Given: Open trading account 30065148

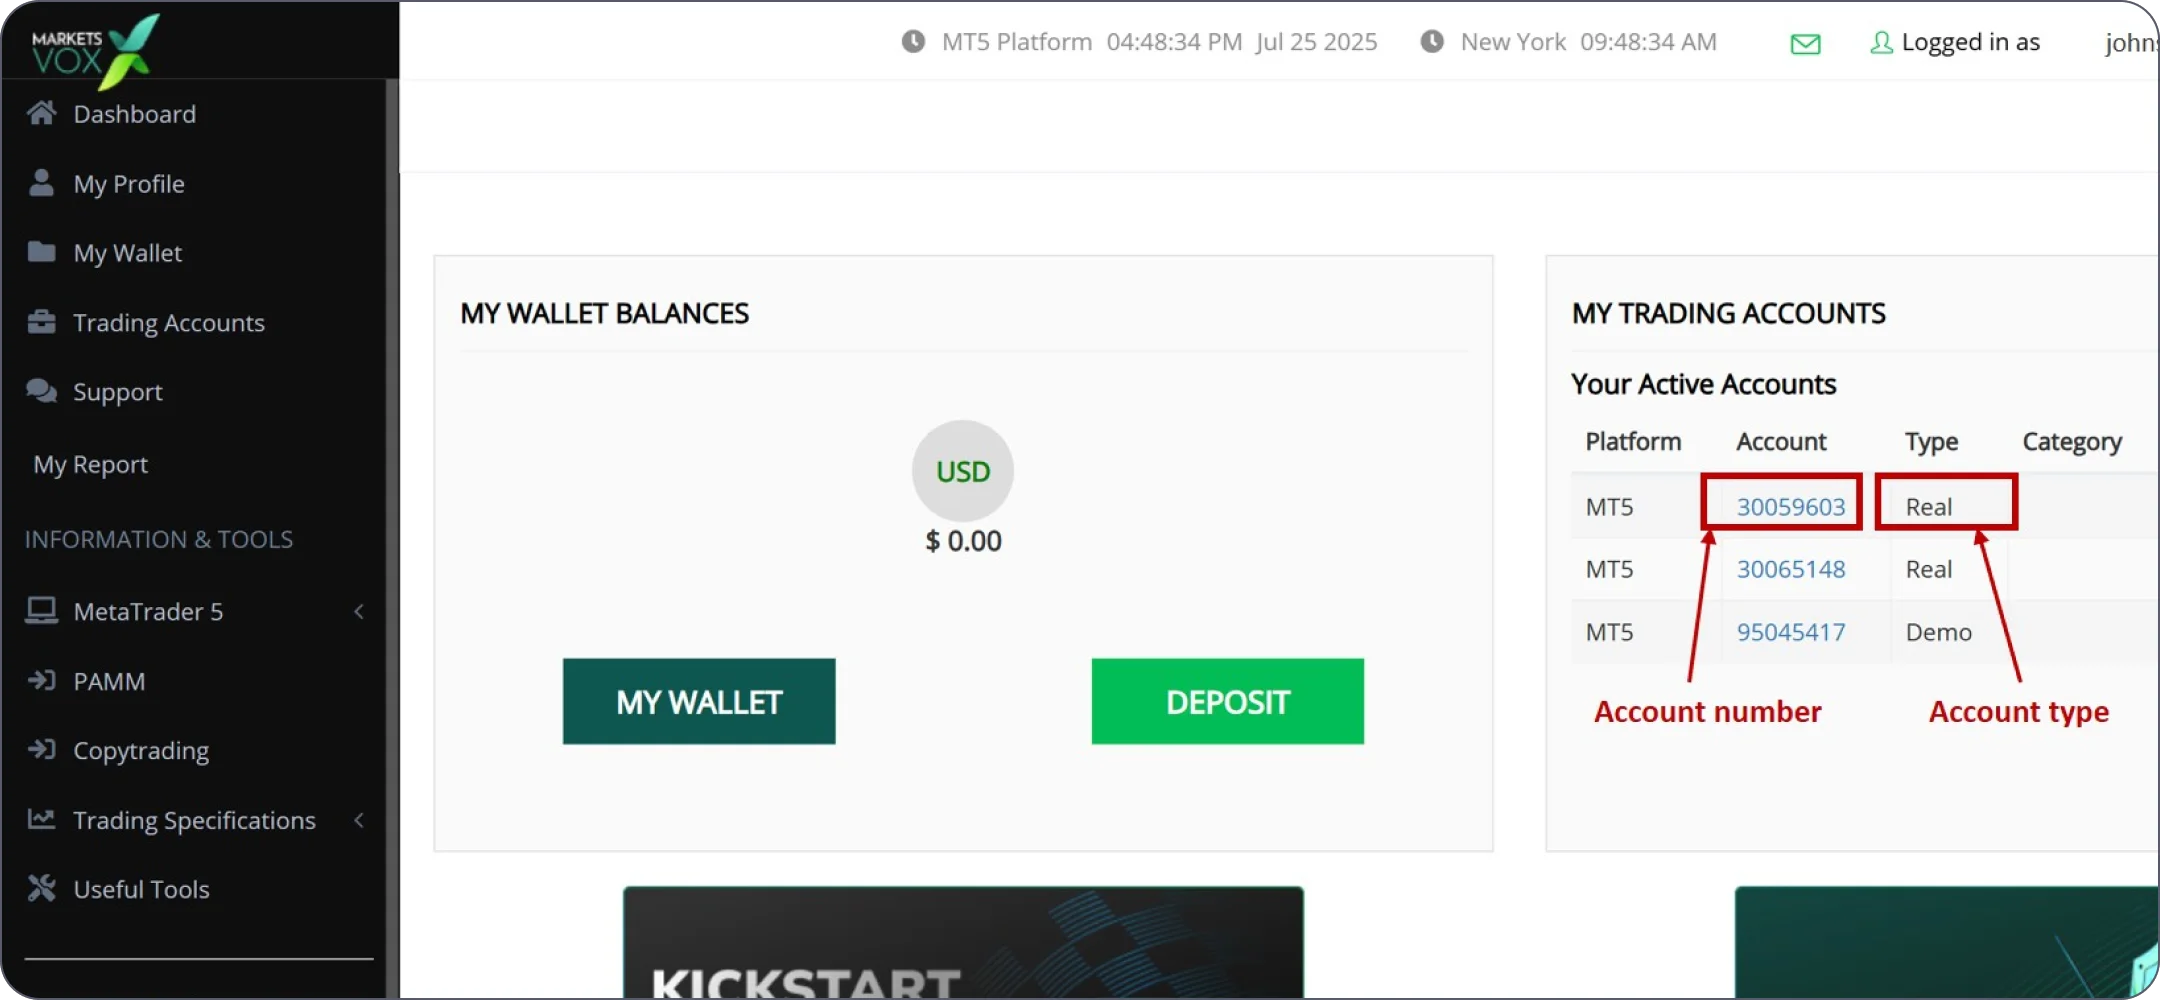Looking at the screenshot, I should click(x=1790, y=569).
